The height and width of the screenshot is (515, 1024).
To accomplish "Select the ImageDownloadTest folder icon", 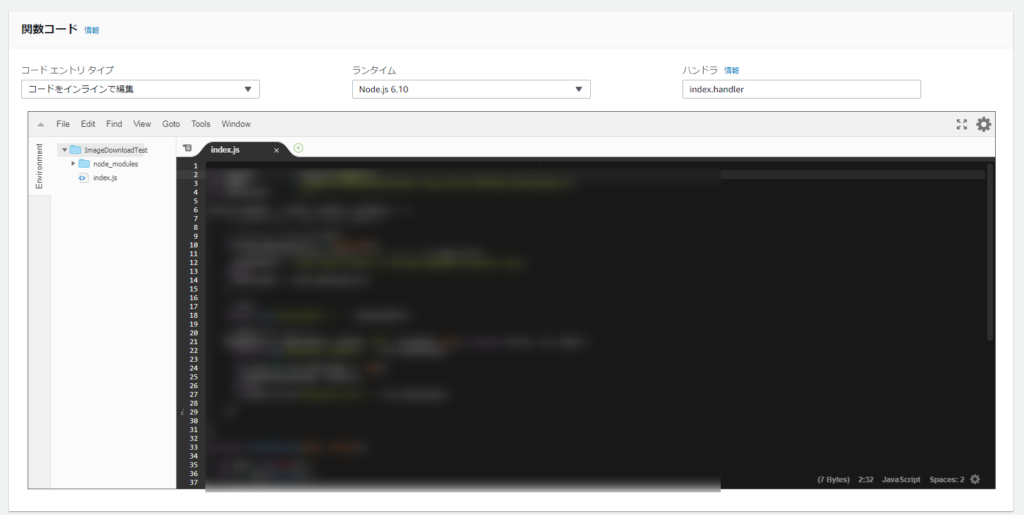I will [x=75, y=149].
